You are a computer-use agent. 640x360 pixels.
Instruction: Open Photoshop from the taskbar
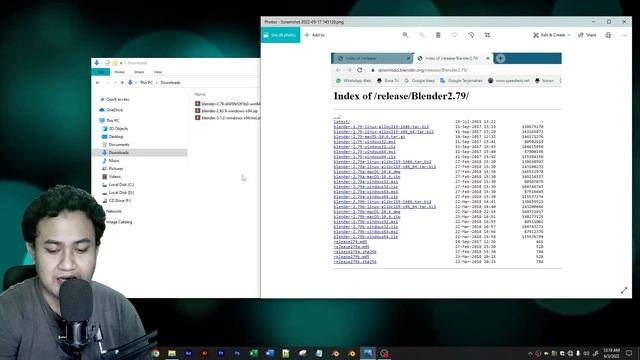[x=237, y=353]
